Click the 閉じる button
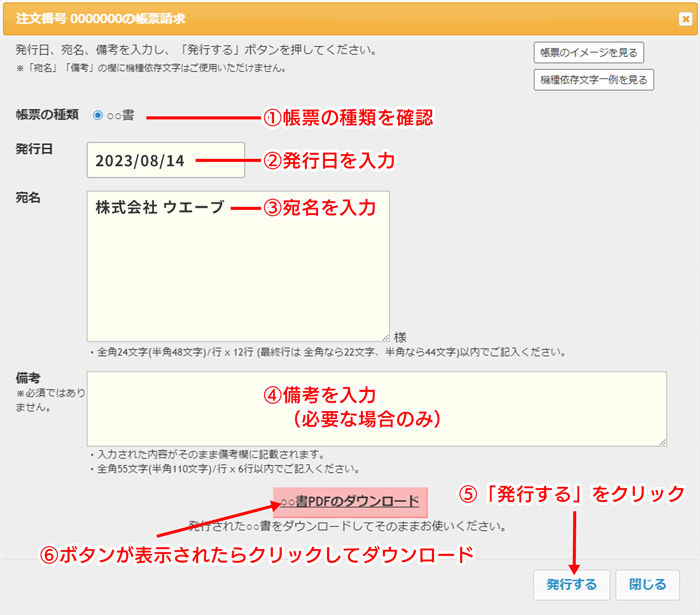Image resolution: width=700 pixels, height=615 pixels. click(x=647, y=584)
